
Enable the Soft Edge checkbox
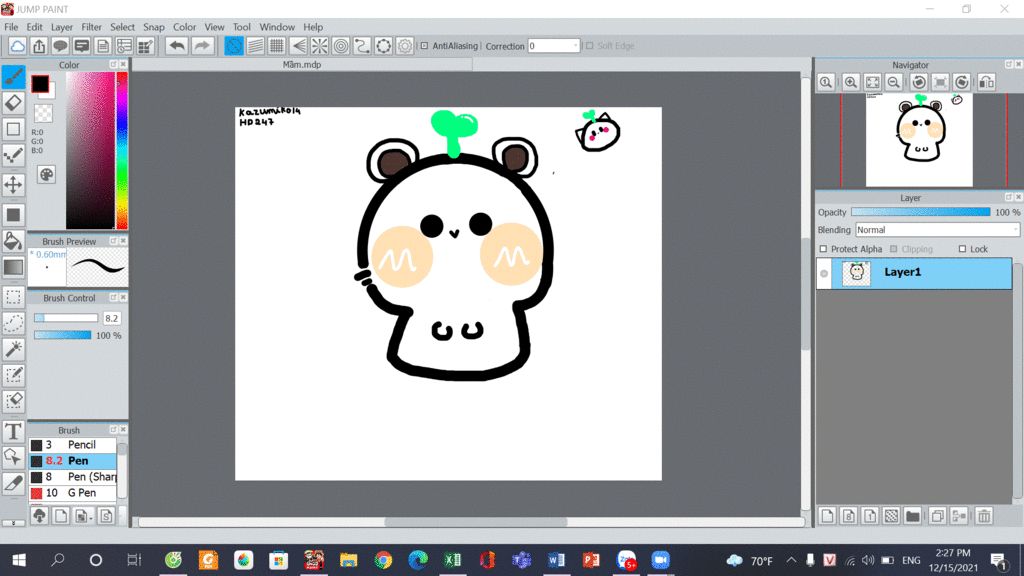[x=590, y=46]
